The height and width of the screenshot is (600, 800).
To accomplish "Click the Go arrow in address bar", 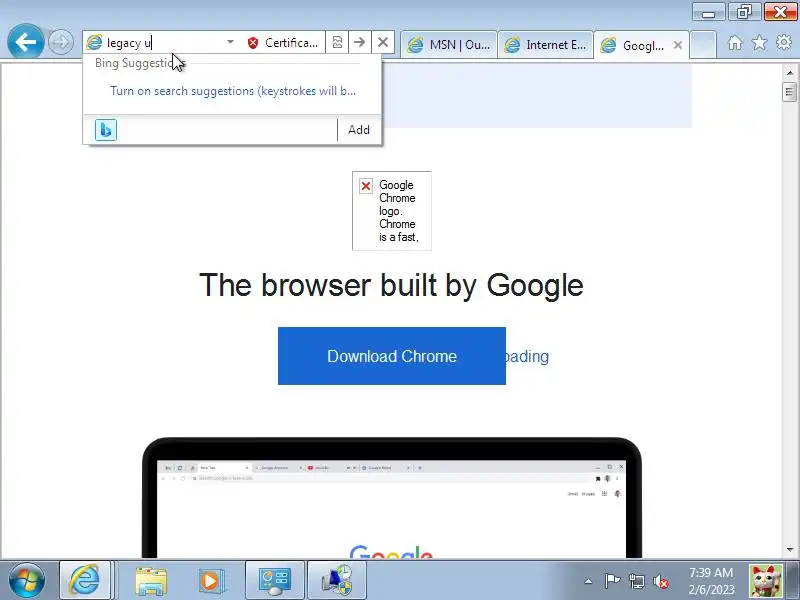I will click(x=360, y=42).
